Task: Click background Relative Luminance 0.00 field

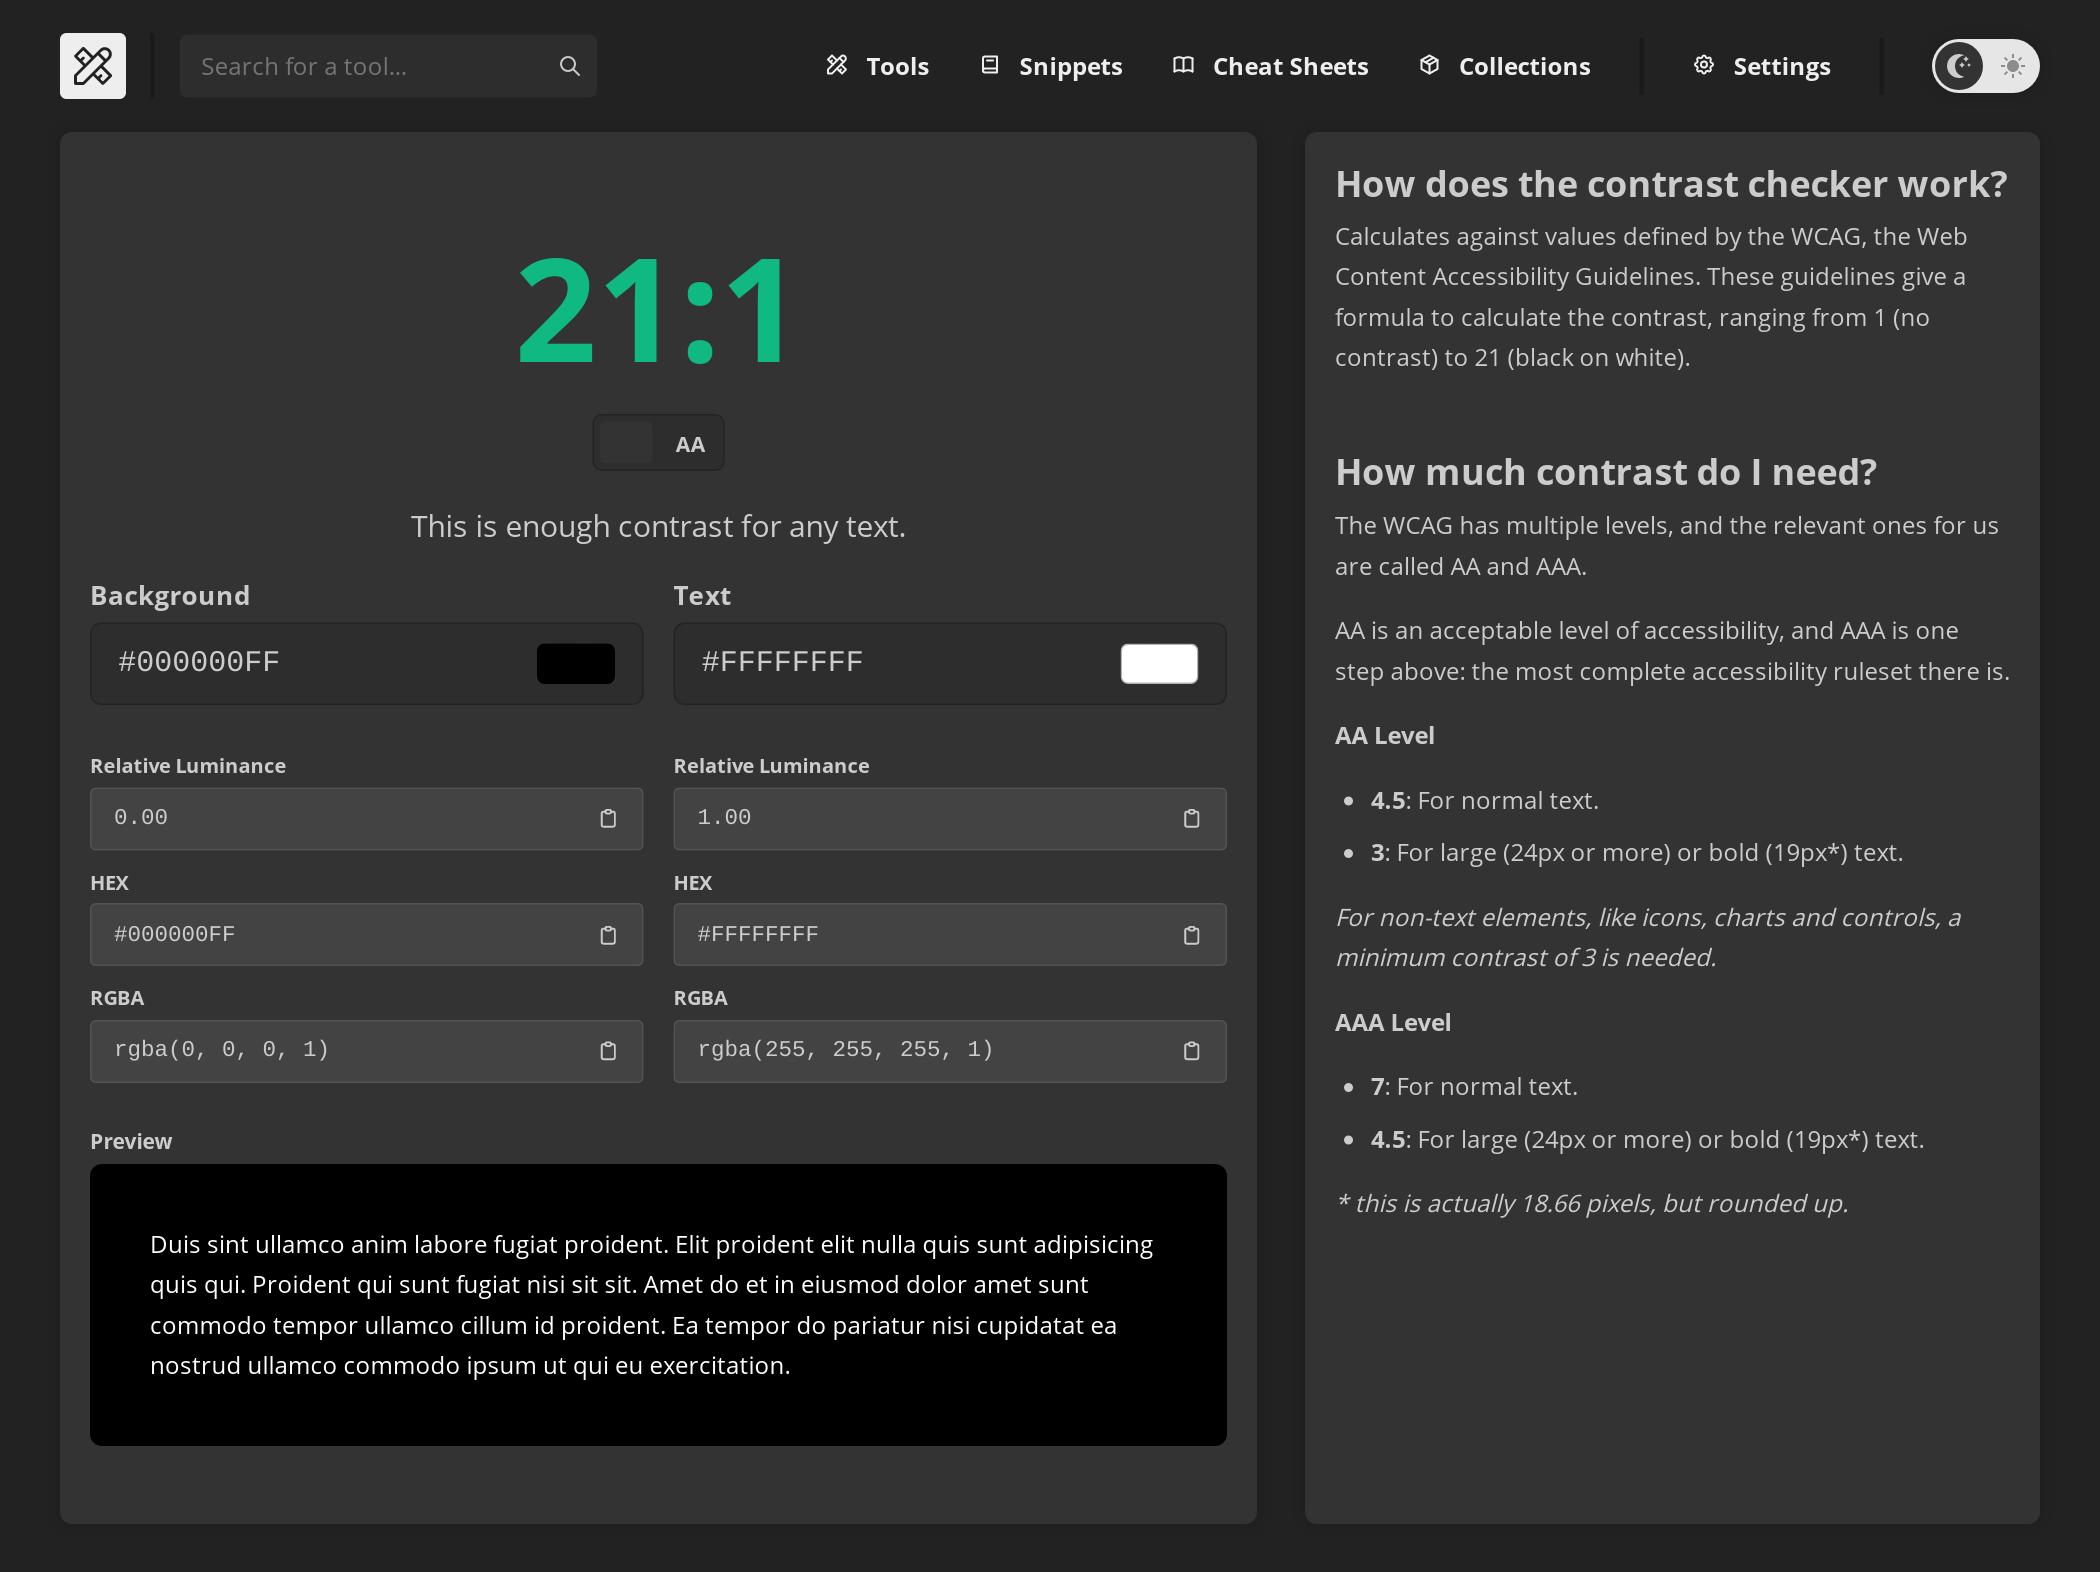Action: 366,819
